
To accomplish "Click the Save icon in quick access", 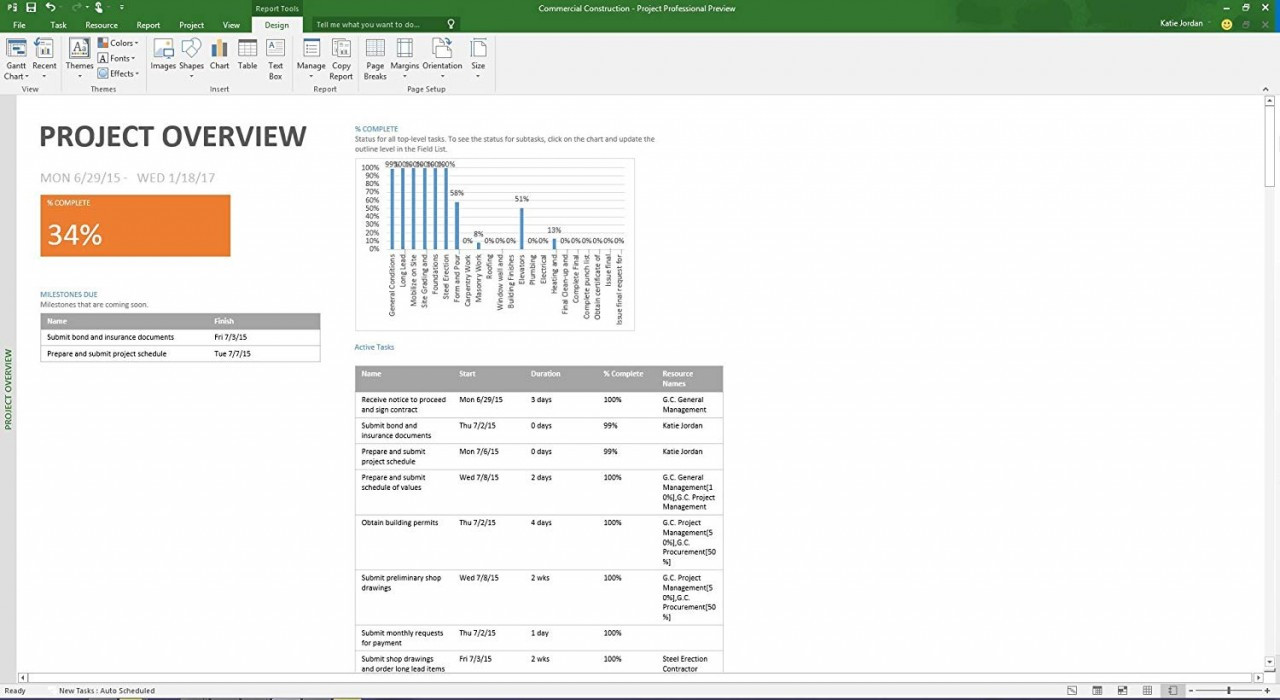I will tap(31, 8).
